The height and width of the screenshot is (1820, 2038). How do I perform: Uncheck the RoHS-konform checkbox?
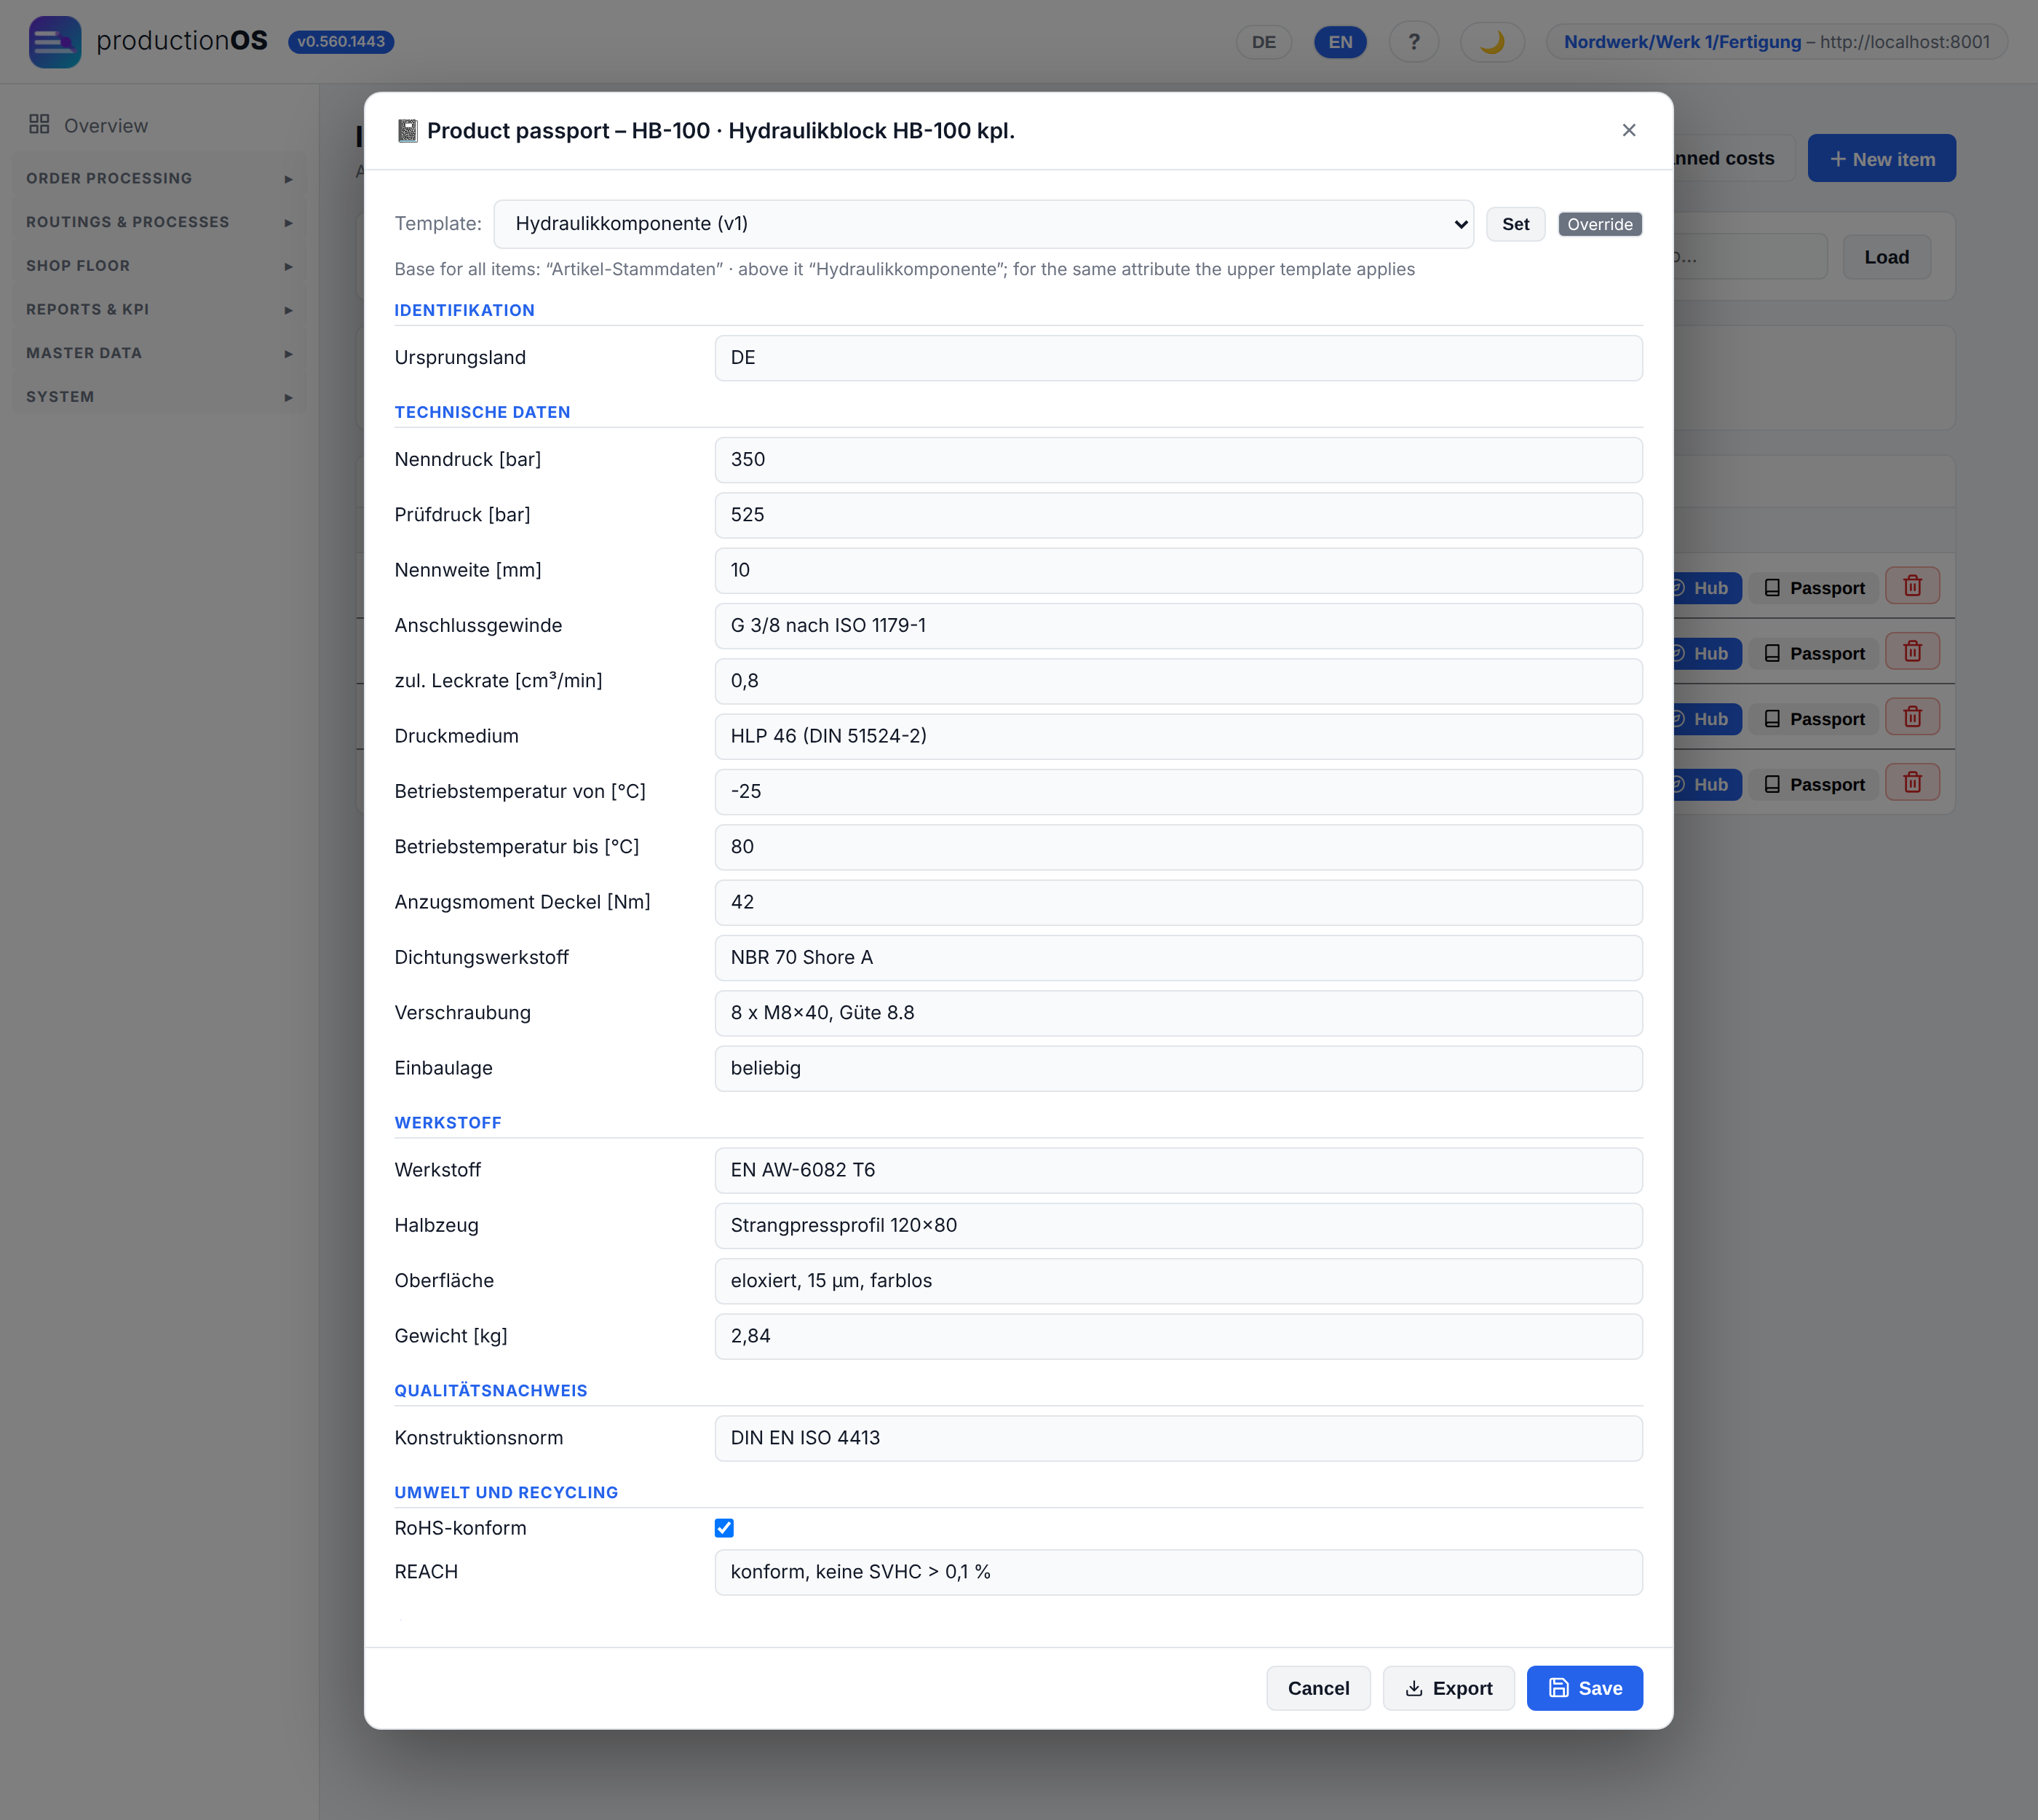tap(724, 1528)
